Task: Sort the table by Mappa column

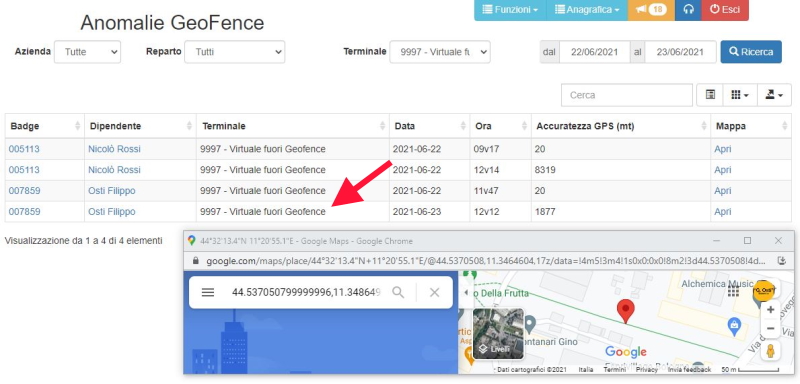Action: [751, 126]
